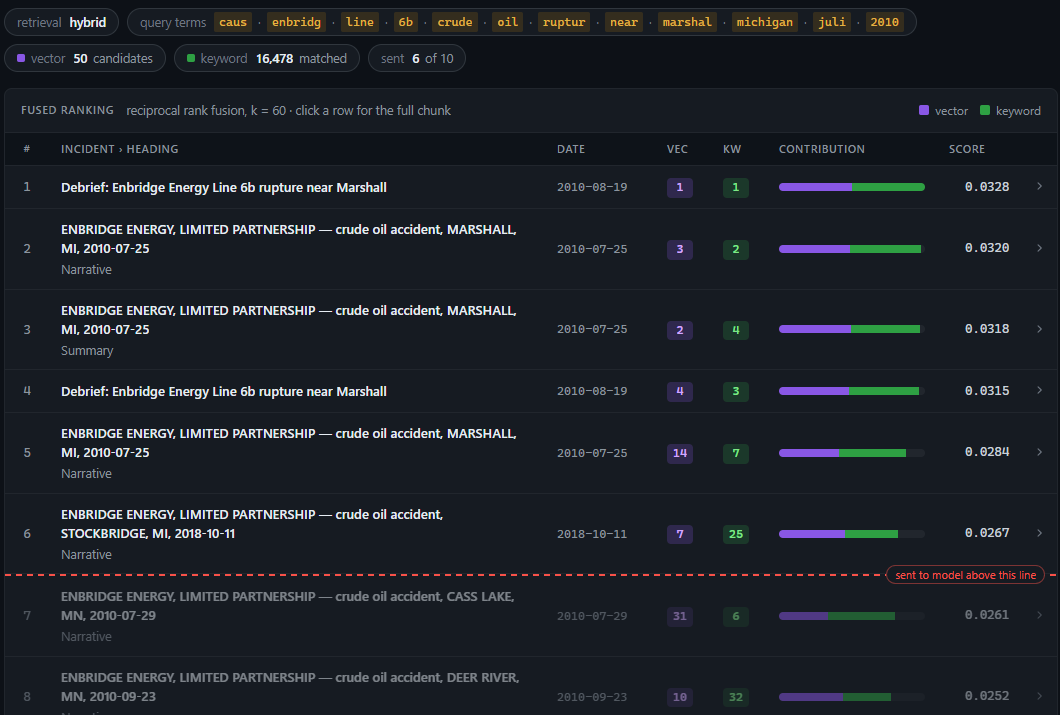Select the 'marshal' query term chip

coord(687,22)
